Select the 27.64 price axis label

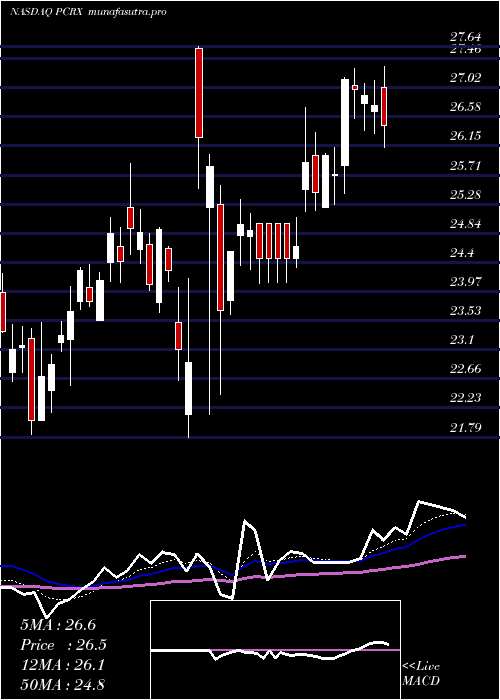tap(466, 39)
